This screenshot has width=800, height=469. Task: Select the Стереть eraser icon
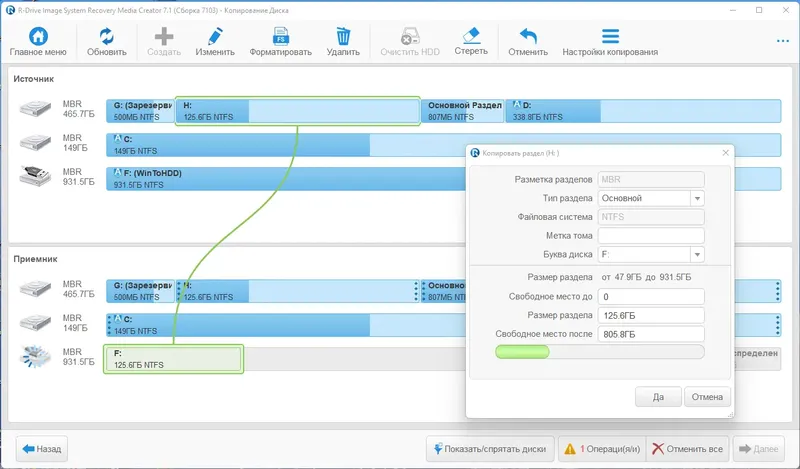click(471, 36)
